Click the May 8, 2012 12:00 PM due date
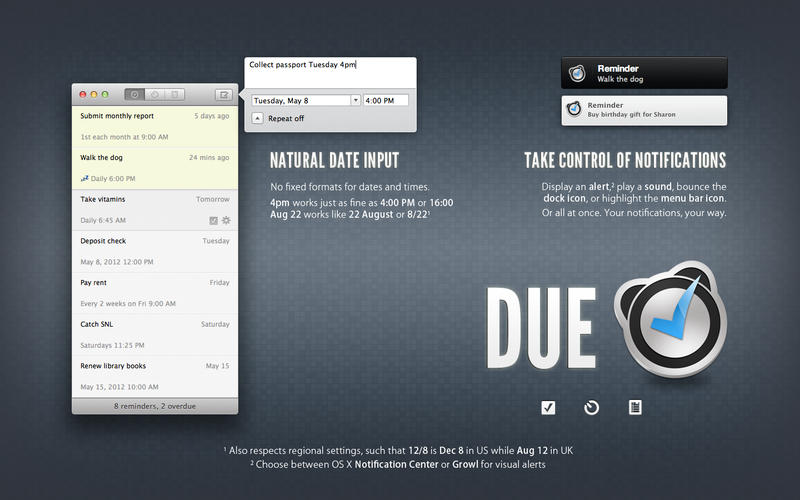The height and width of the screenshot is (500, 800). [x=116, y=262]
